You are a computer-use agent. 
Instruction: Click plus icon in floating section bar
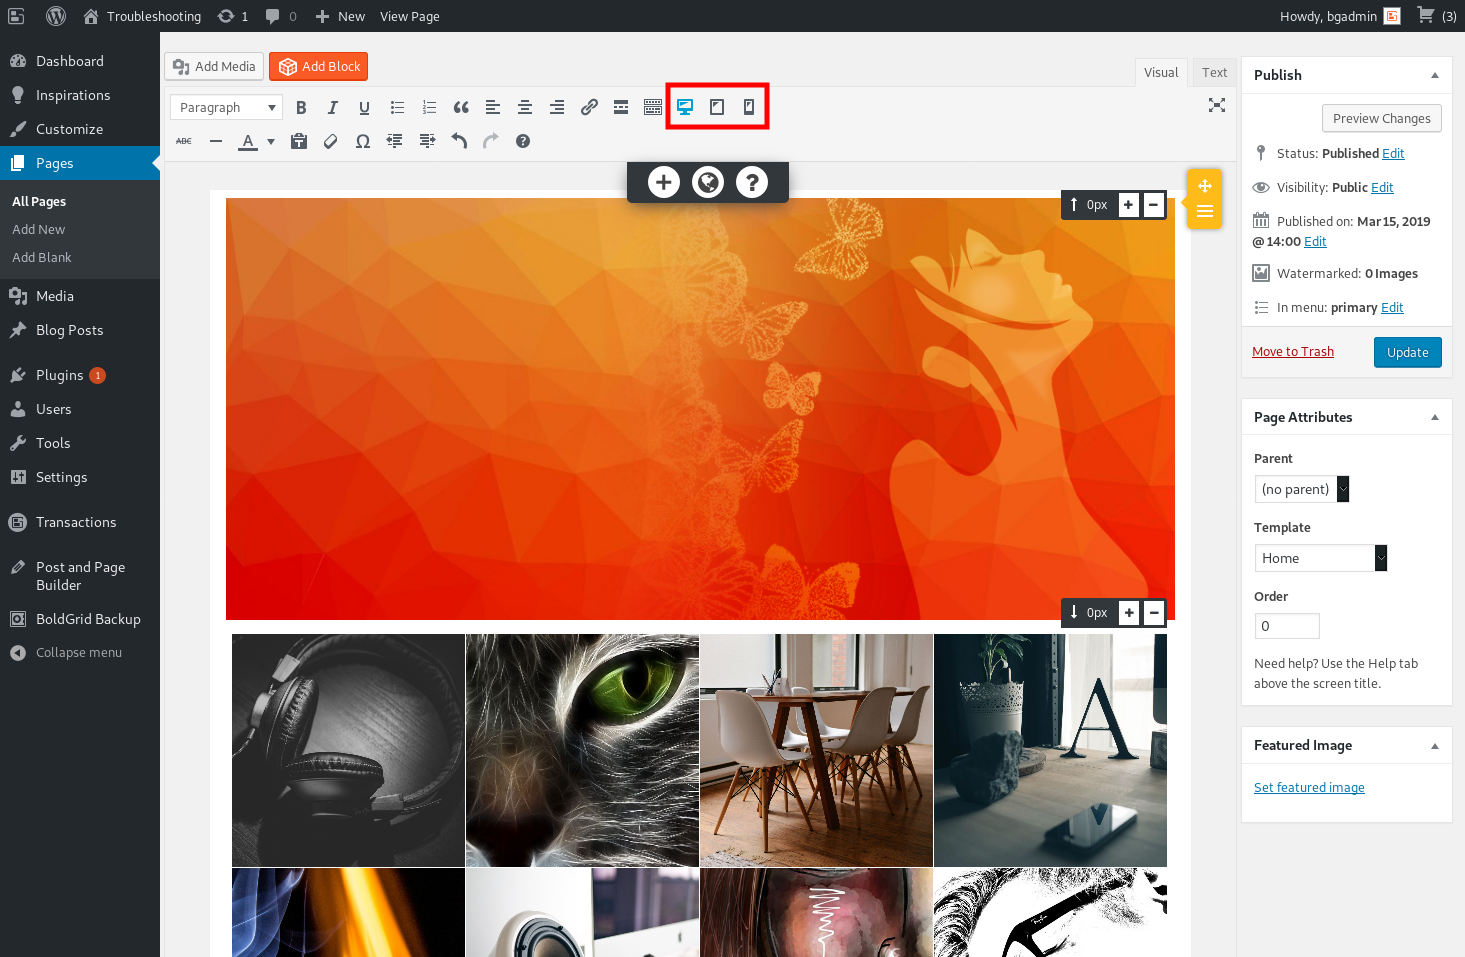664,182
